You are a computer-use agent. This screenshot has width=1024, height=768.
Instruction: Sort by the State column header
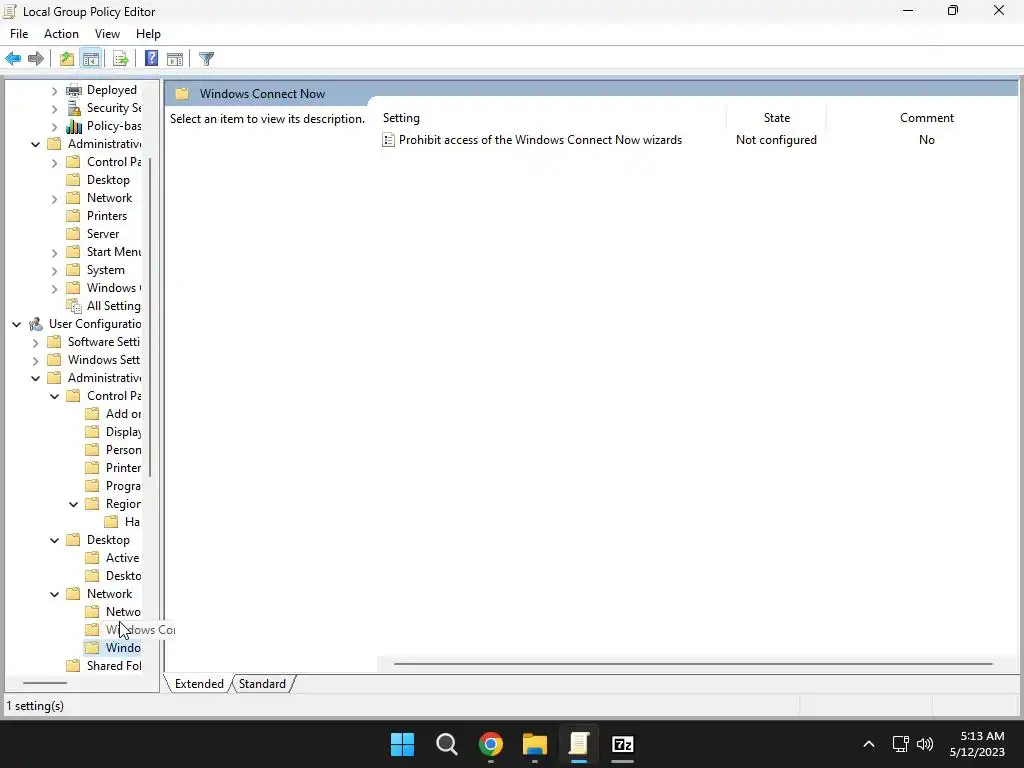[x=776, y=118]
